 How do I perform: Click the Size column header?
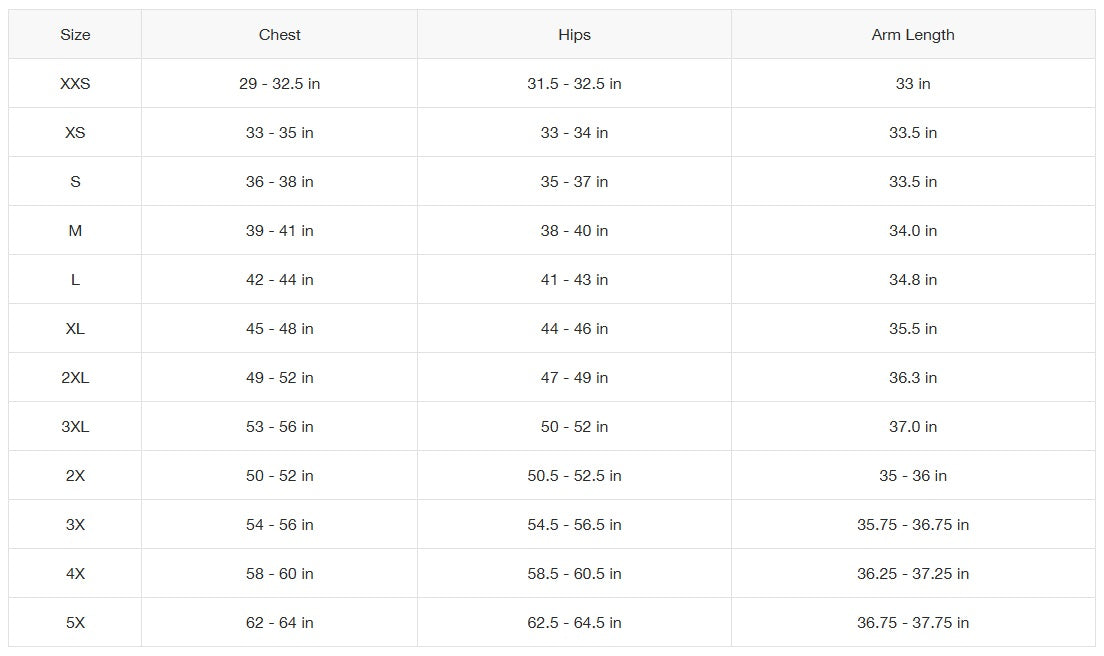click(75, 35)
